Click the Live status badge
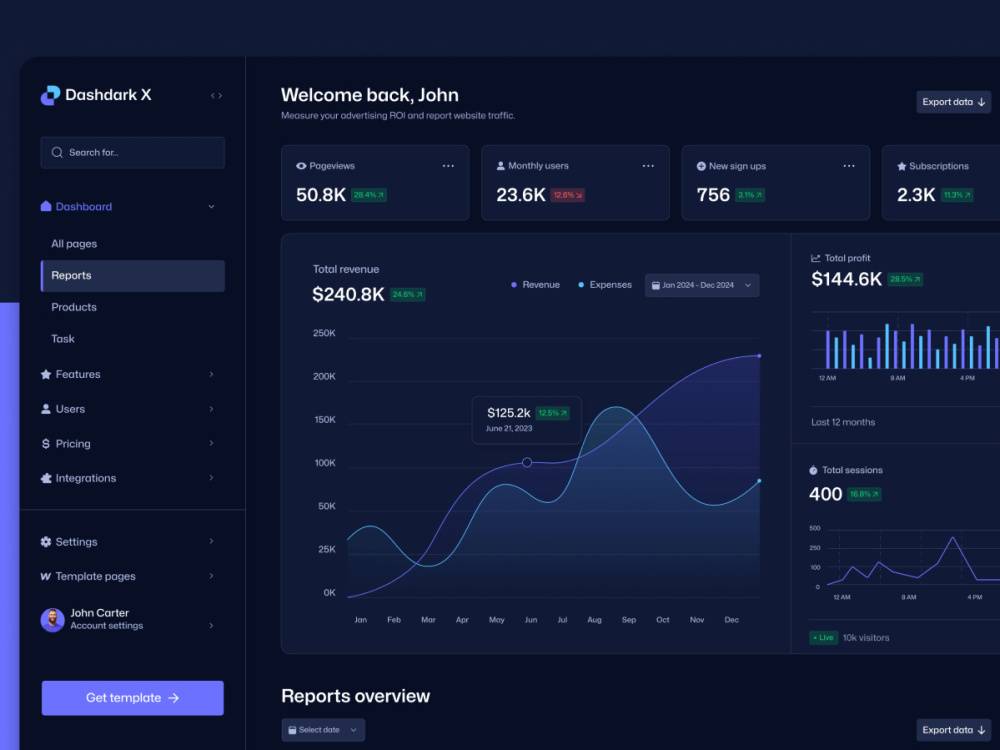Screen dimensions: 1000x750 pyautogui.click(x=823, y=638)
